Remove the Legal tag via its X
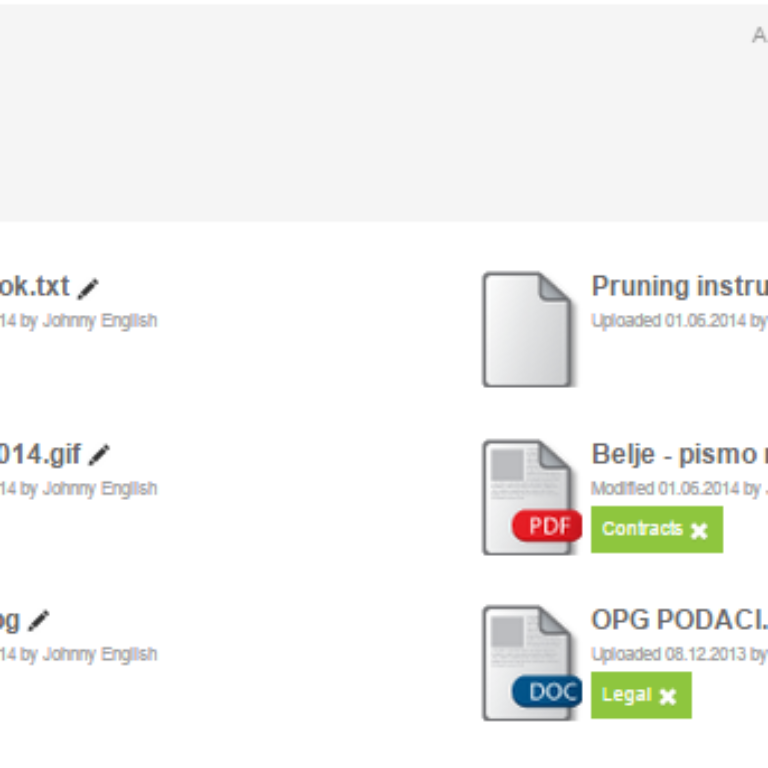This screenshot has height=768, width=768. [668, 696]
